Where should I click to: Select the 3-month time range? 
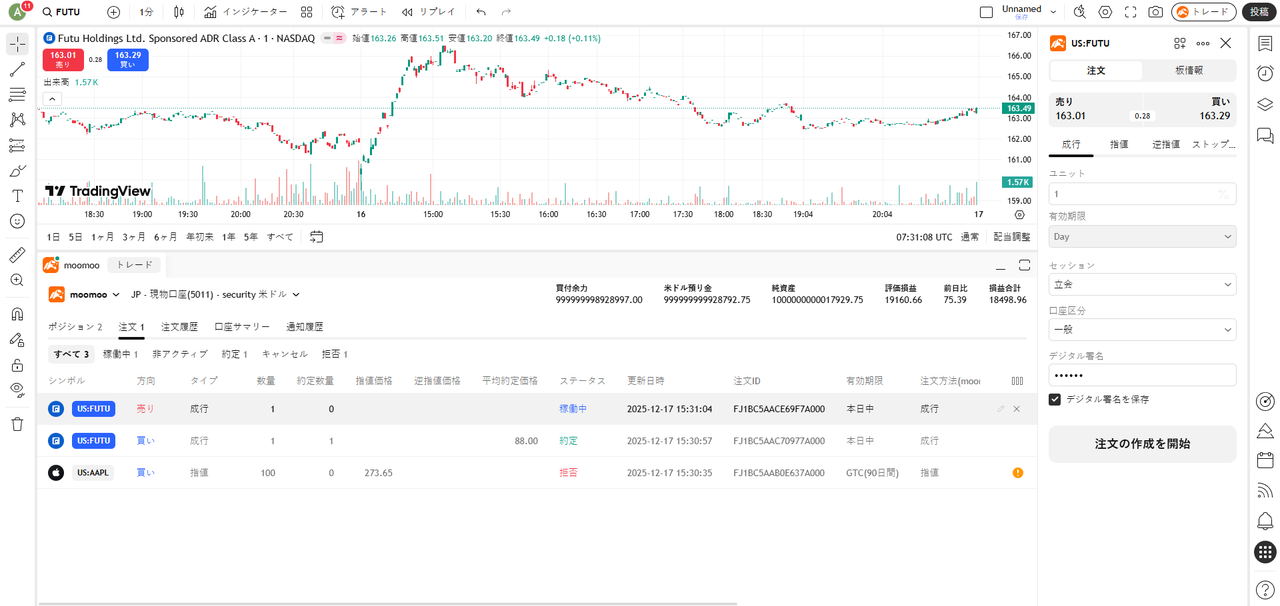pyautogui.click(x=133, y=237)
